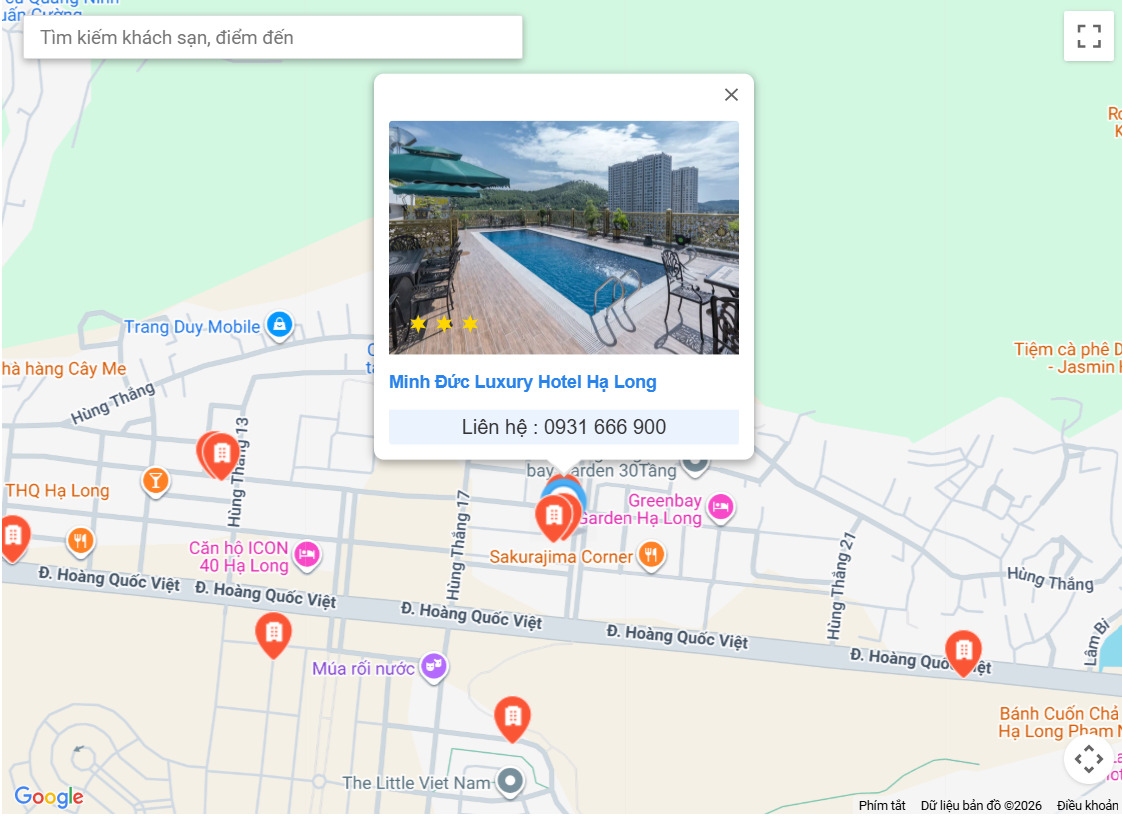Click the orange cocktail bar marker
The width and height of the screenshot is (1122, 817).
click(155, 481)
